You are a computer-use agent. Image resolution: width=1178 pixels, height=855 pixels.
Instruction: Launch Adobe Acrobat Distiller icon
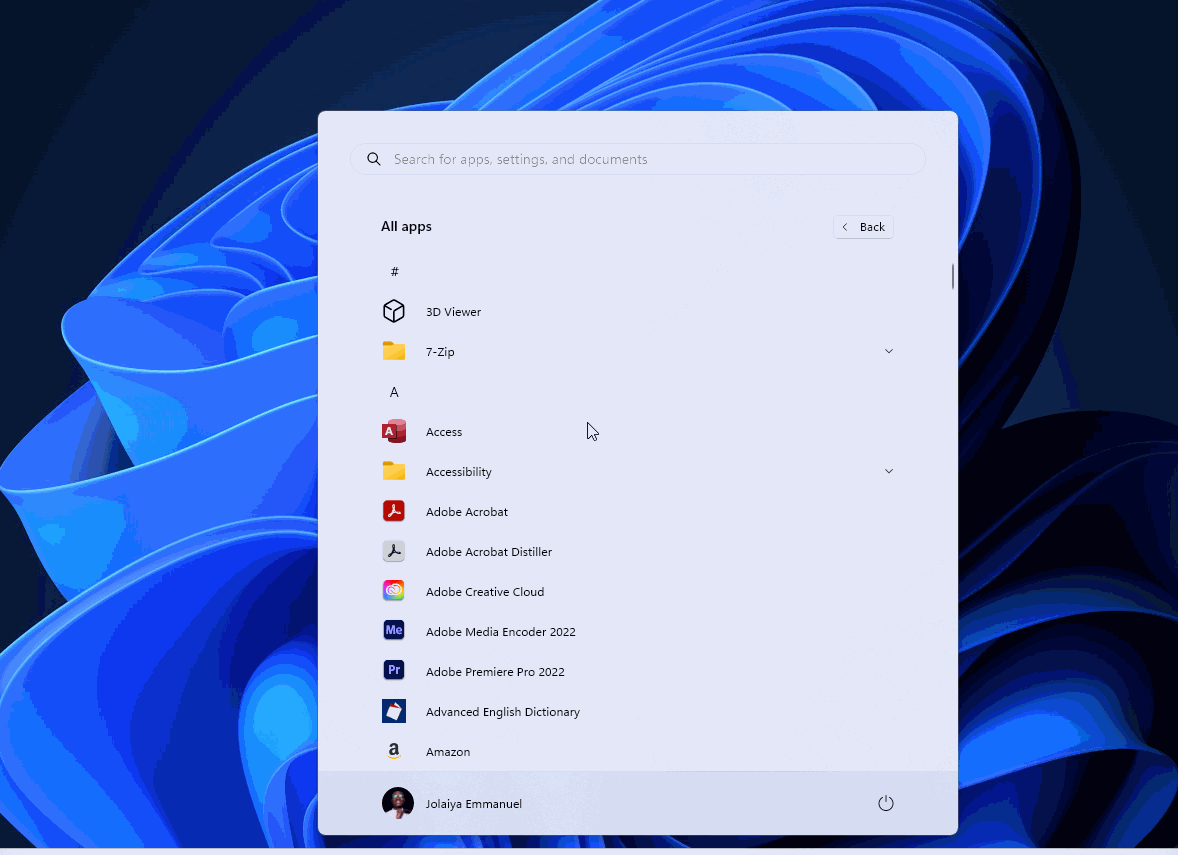(x=394, y=552)
